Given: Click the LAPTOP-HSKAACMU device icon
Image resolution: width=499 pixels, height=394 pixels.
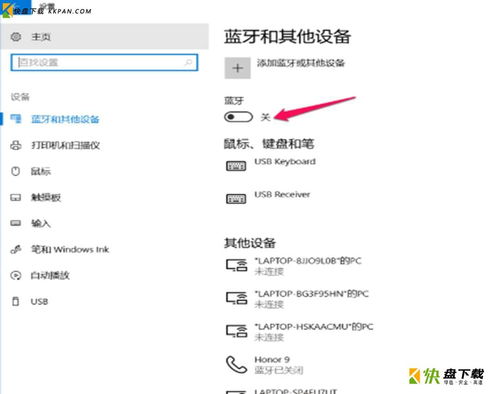Looking at the screenshot, I should pyautogui.click(x=237, y=331).
